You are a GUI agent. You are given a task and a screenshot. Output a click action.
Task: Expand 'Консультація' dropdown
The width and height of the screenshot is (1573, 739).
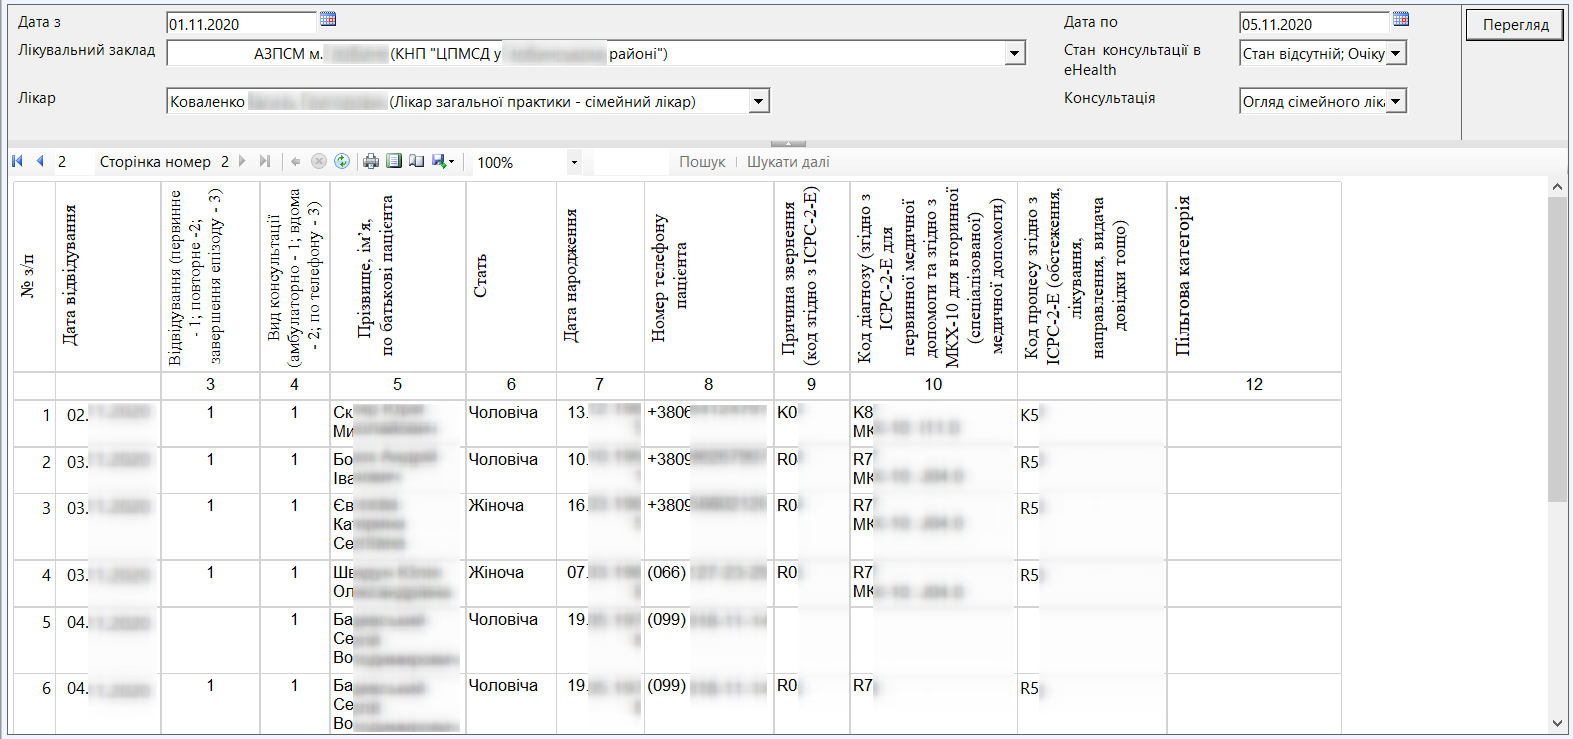click(1397, 101)
